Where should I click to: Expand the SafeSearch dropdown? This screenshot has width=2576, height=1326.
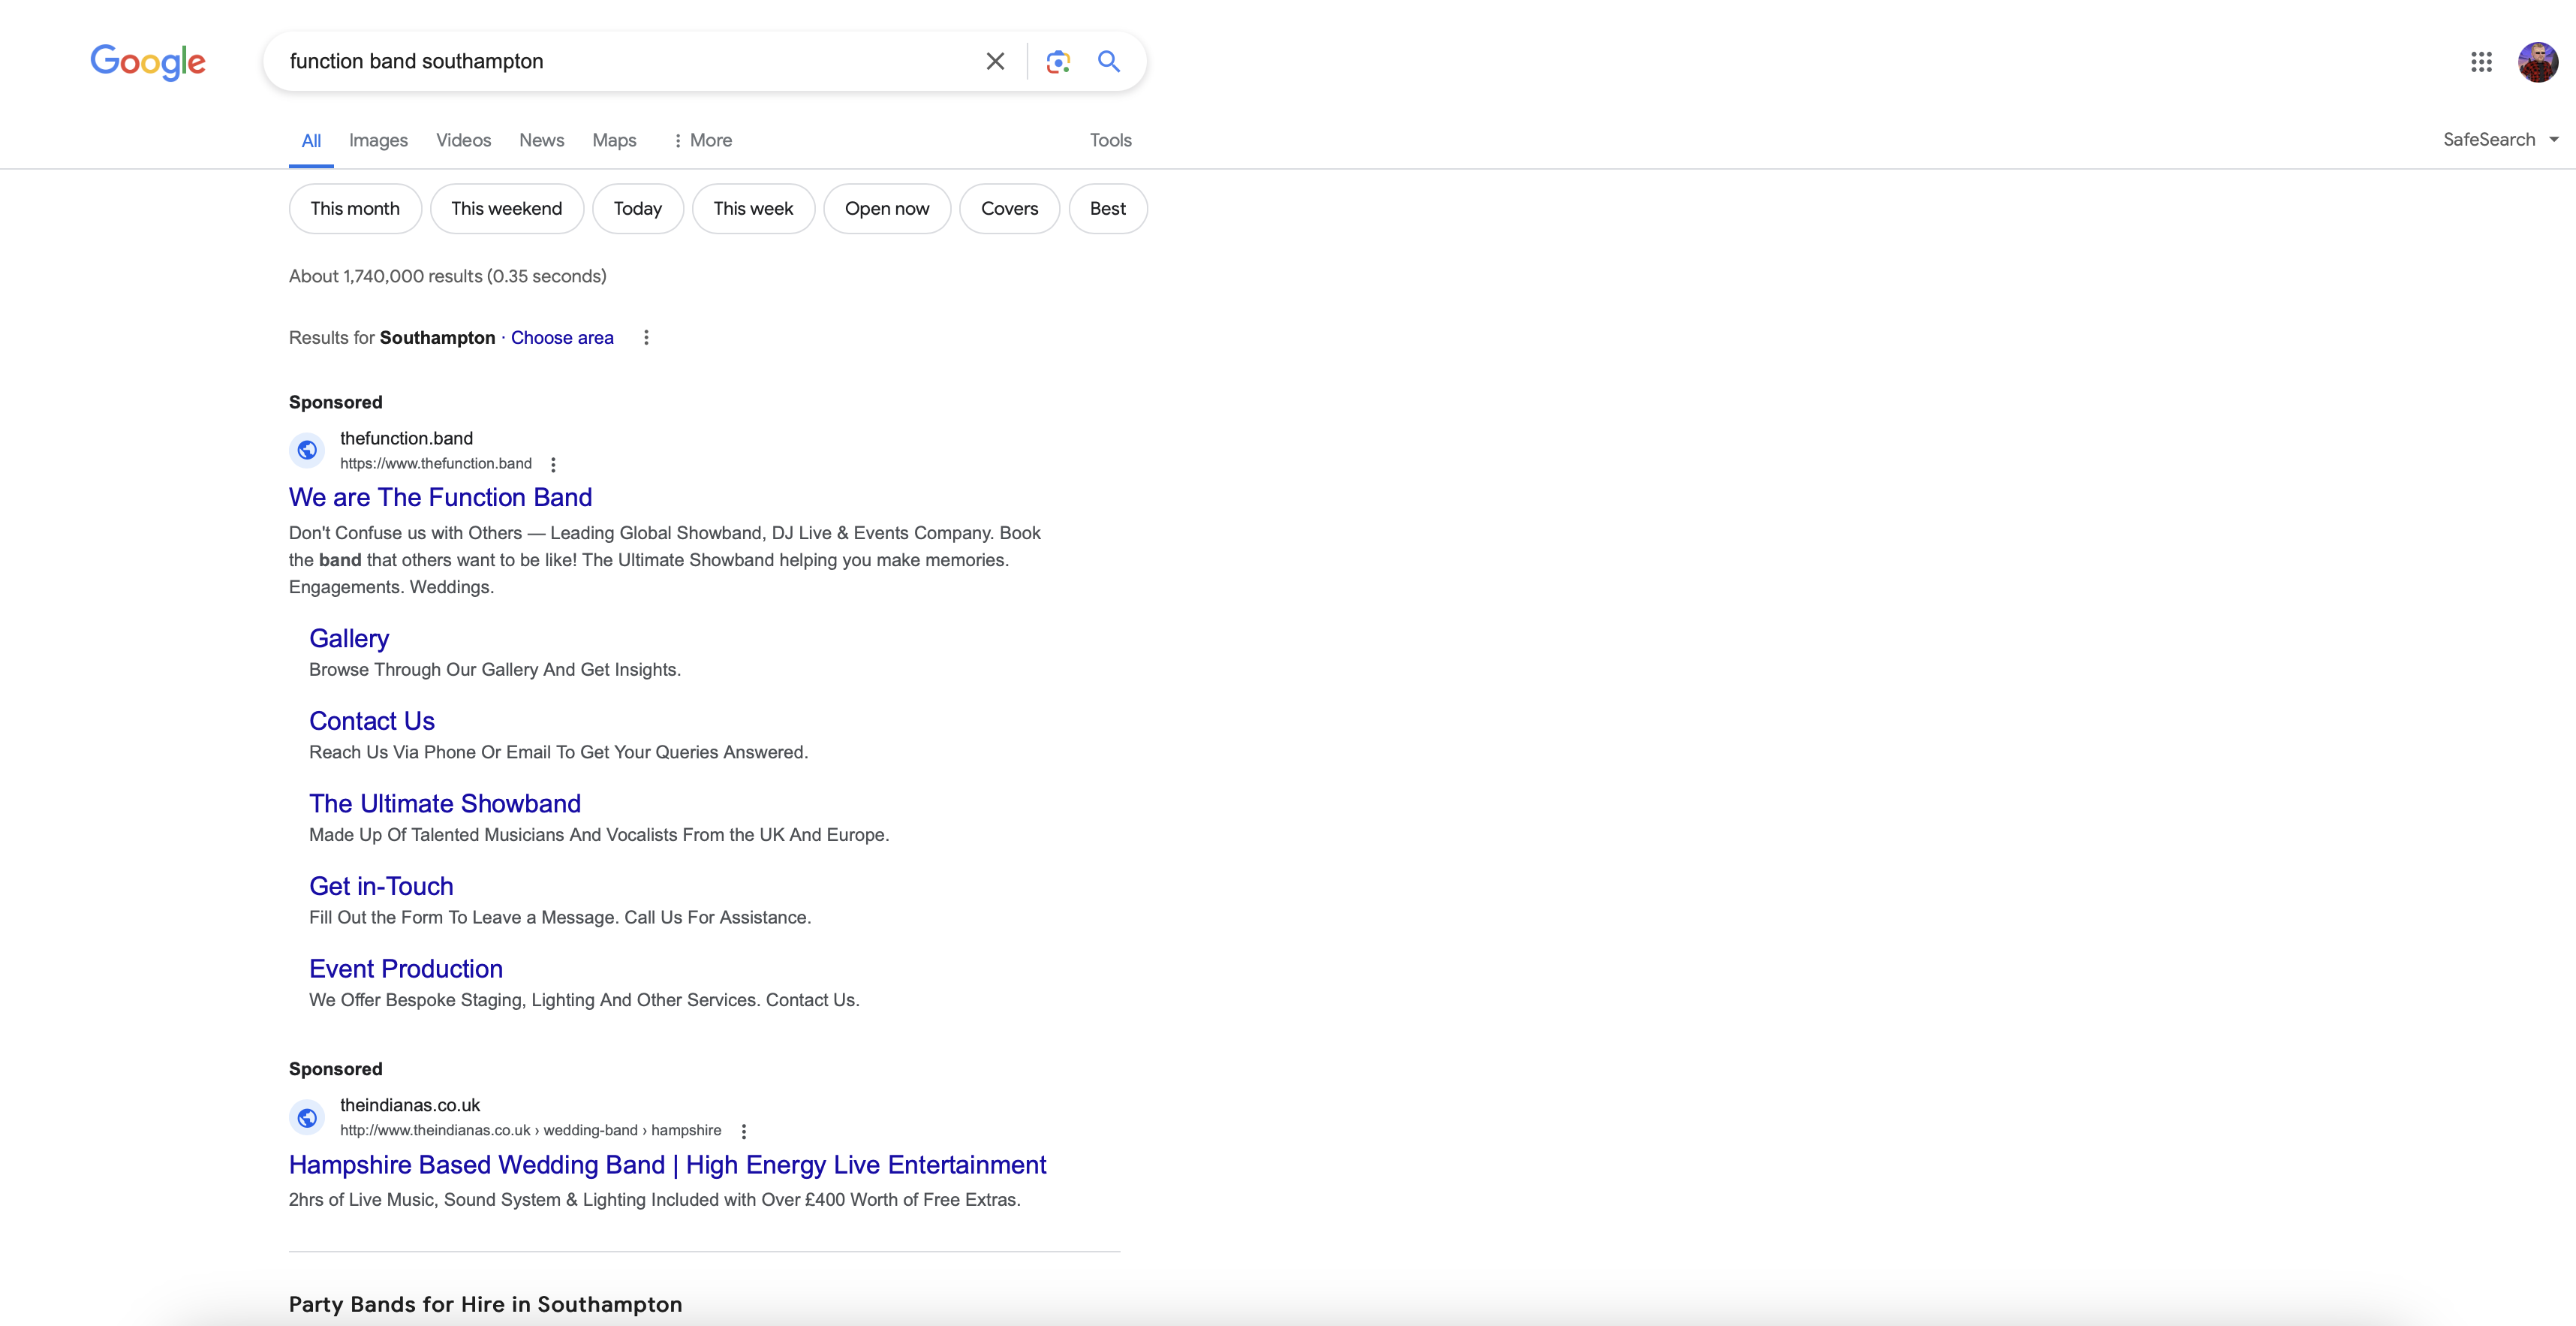2500,139
